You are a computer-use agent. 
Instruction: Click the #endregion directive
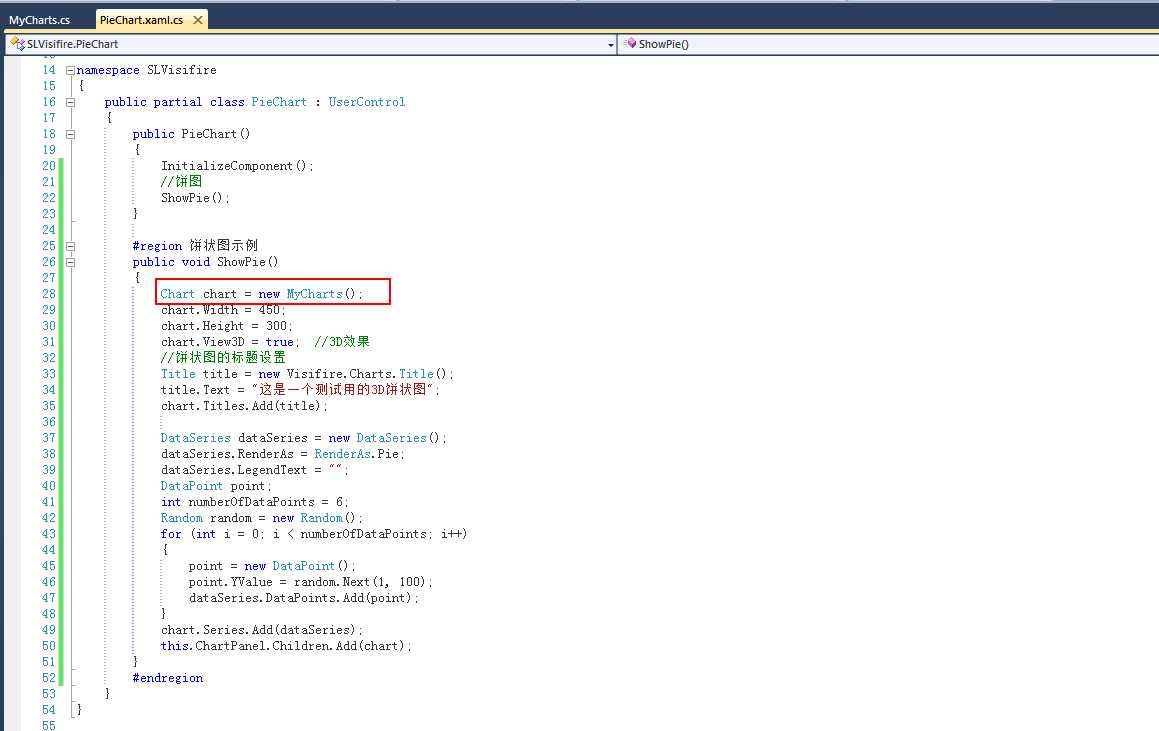pos(168,679)
